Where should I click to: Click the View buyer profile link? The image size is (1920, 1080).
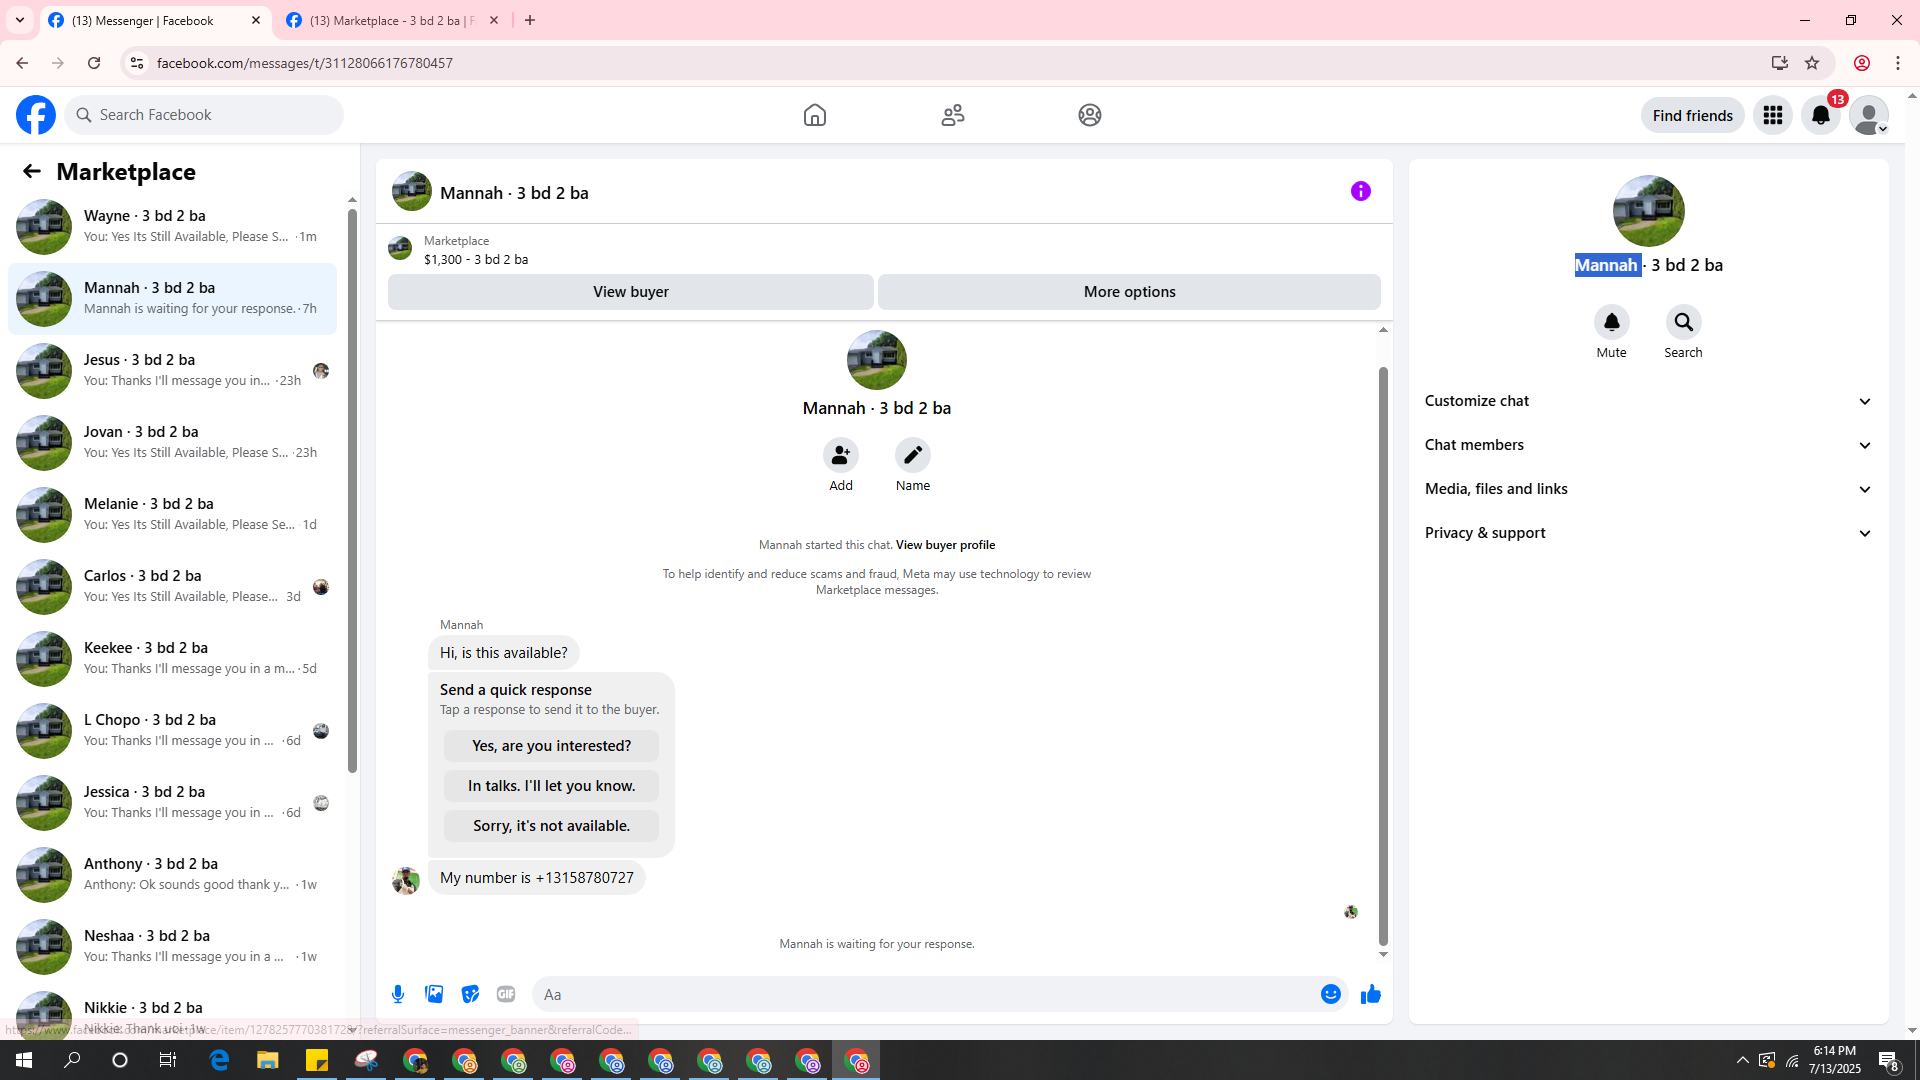tap(945, 545)
